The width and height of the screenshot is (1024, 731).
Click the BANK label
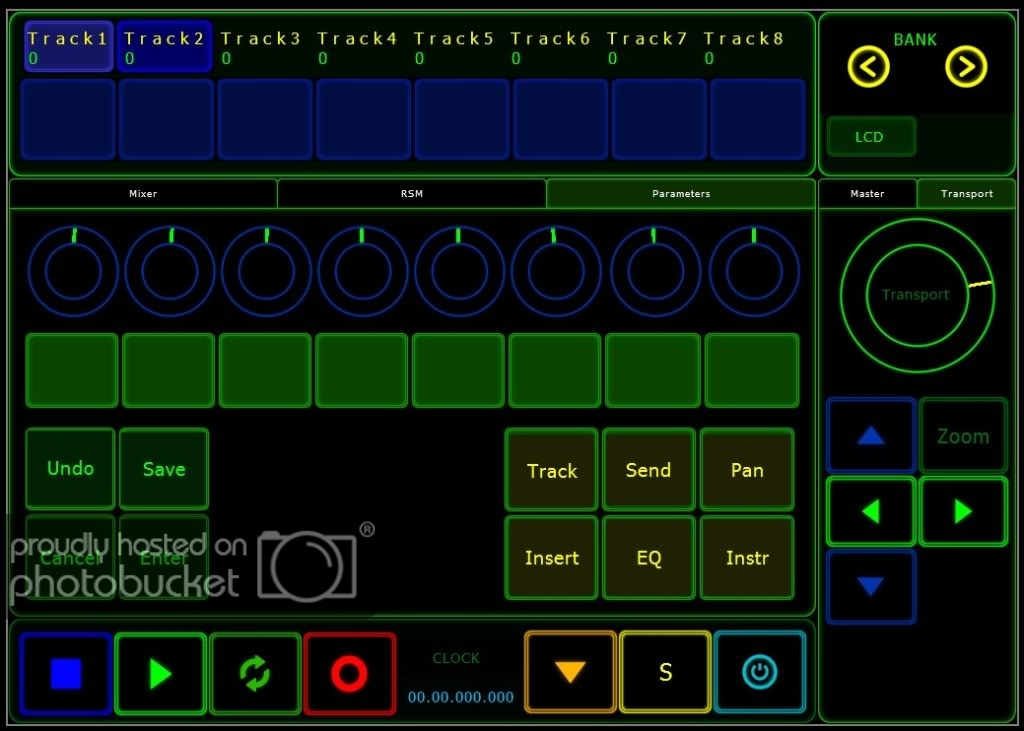coord(915,39)
